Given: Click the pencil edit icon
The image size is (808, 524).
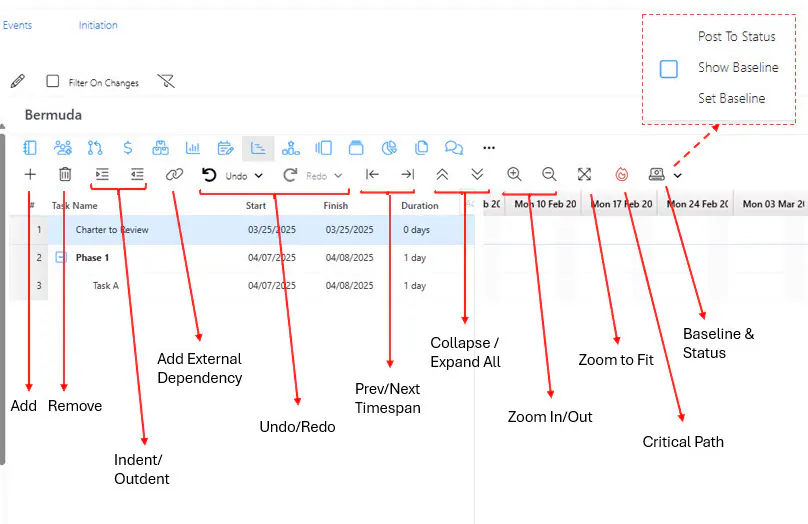Looking at the screenshot, I should tap(18, 81).
